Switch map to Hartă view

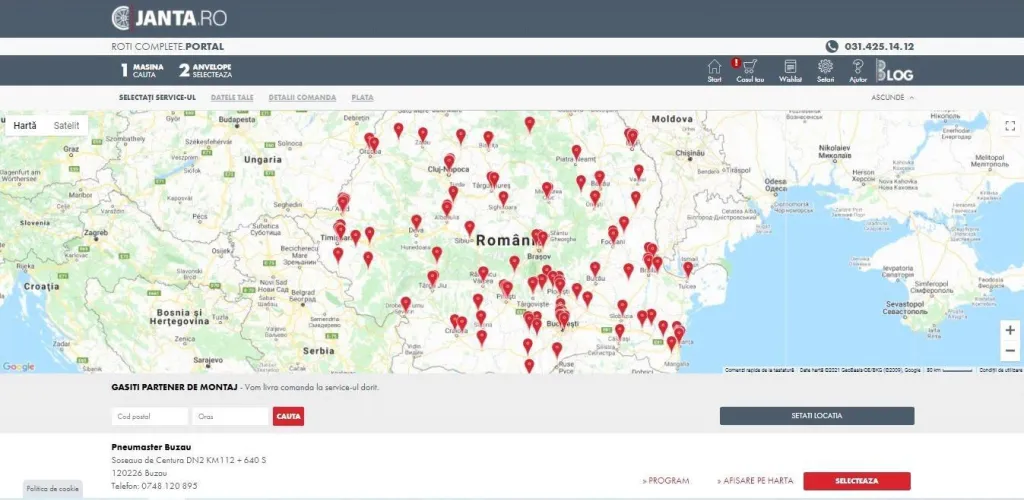[25, 126]
